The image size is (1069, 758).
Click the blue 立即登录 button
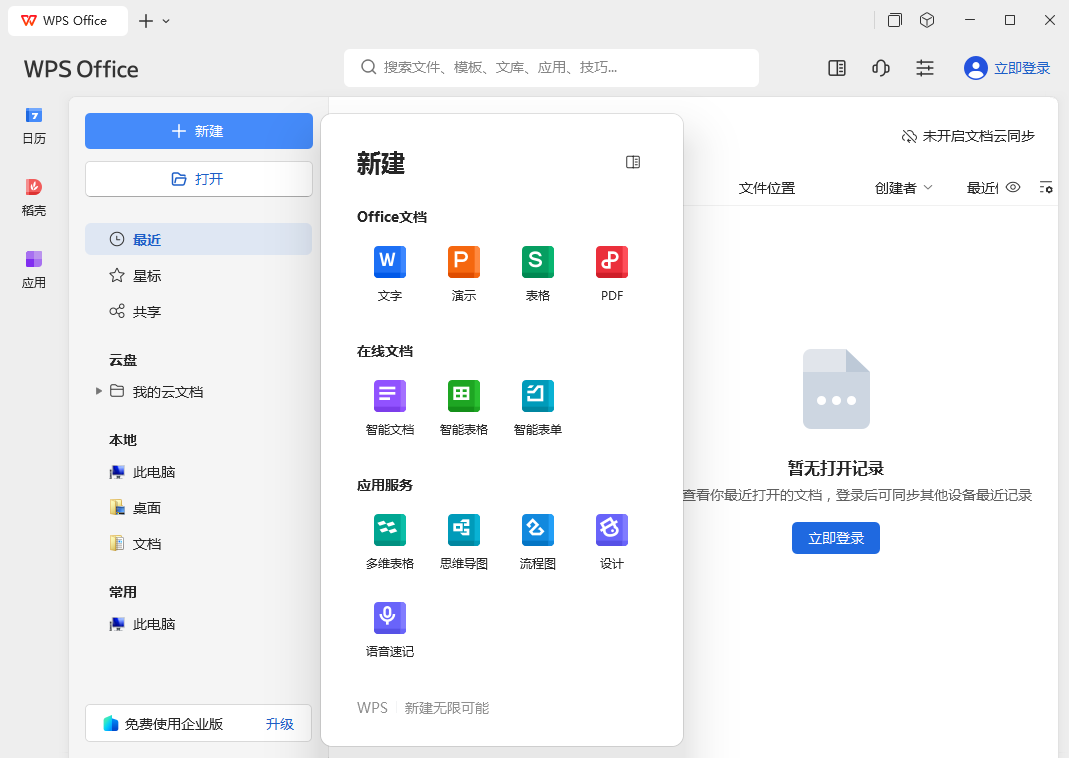pos(835,538)
